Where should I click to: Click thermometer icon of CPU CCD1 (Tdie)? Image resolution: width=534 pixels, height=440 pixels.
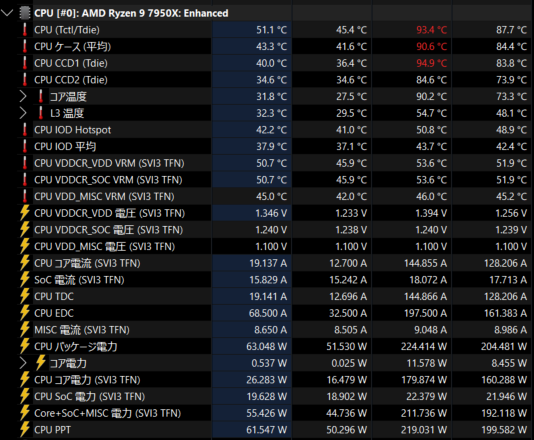point(25,63)
